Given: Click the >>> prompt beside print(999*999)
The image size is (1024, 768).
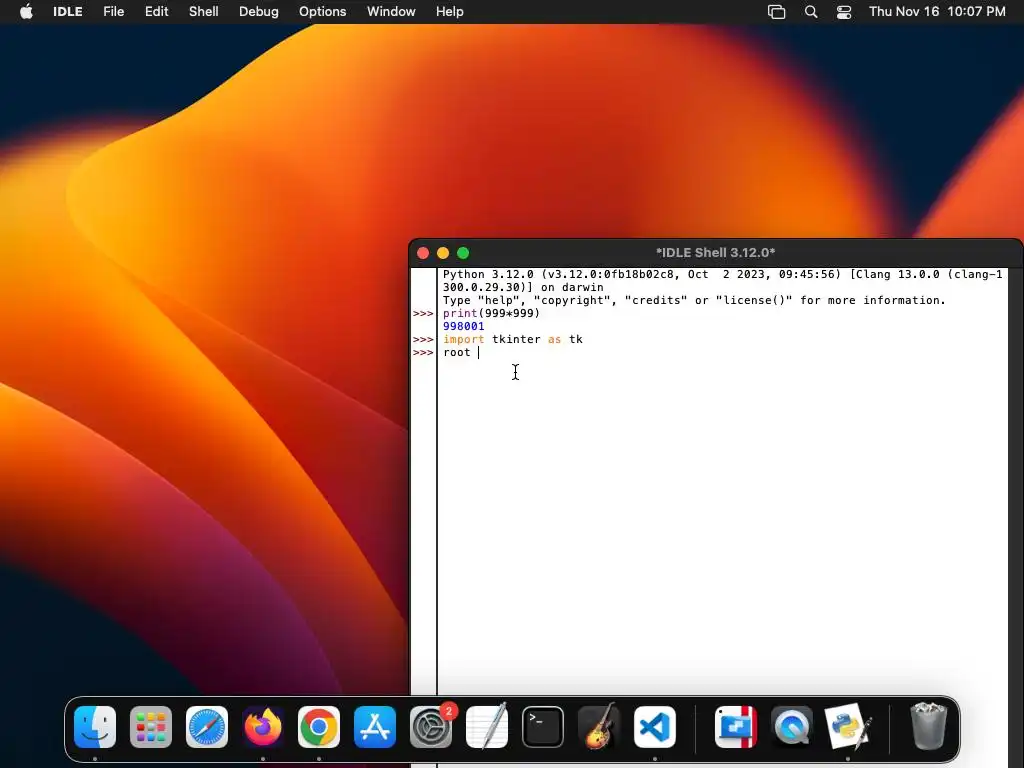Looking at the screenshot, I should [423, 313].
